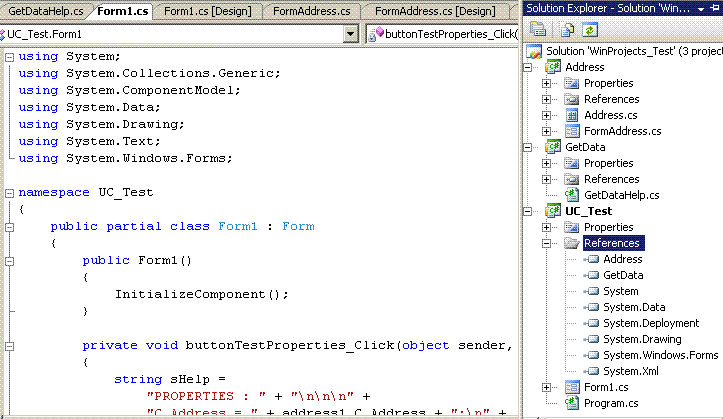Click the method icon beside buttonTestProperties_Click
Screen dimensions: 723x419
coord(376,34)
